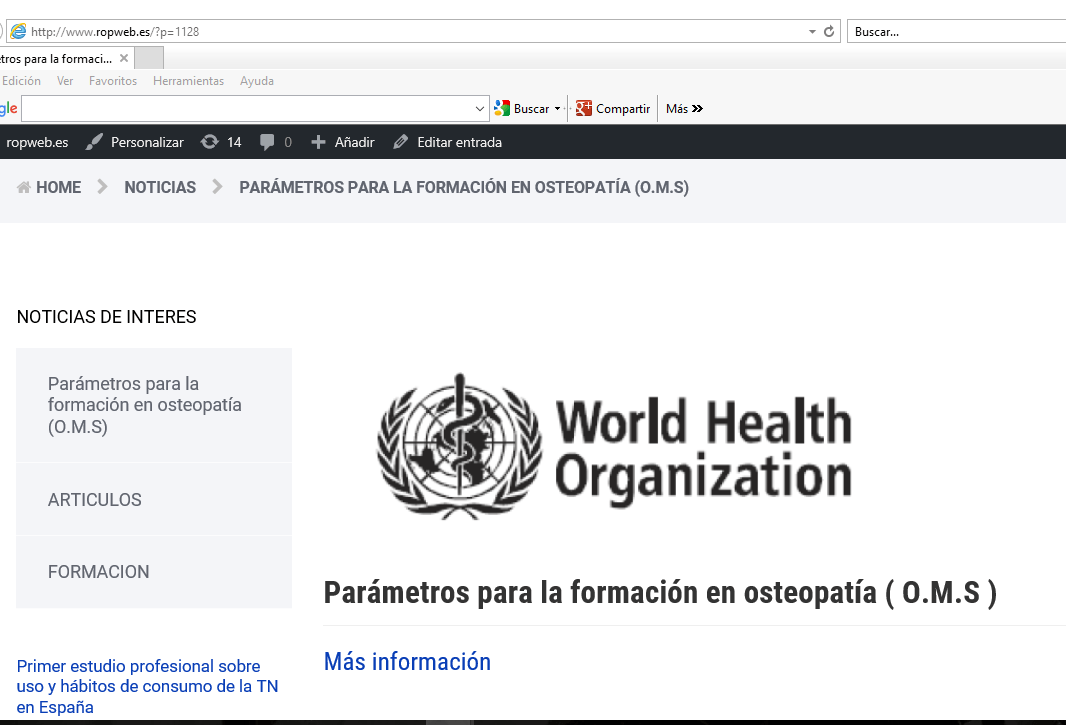Click the Google+ Compartir button

(613, 109)
